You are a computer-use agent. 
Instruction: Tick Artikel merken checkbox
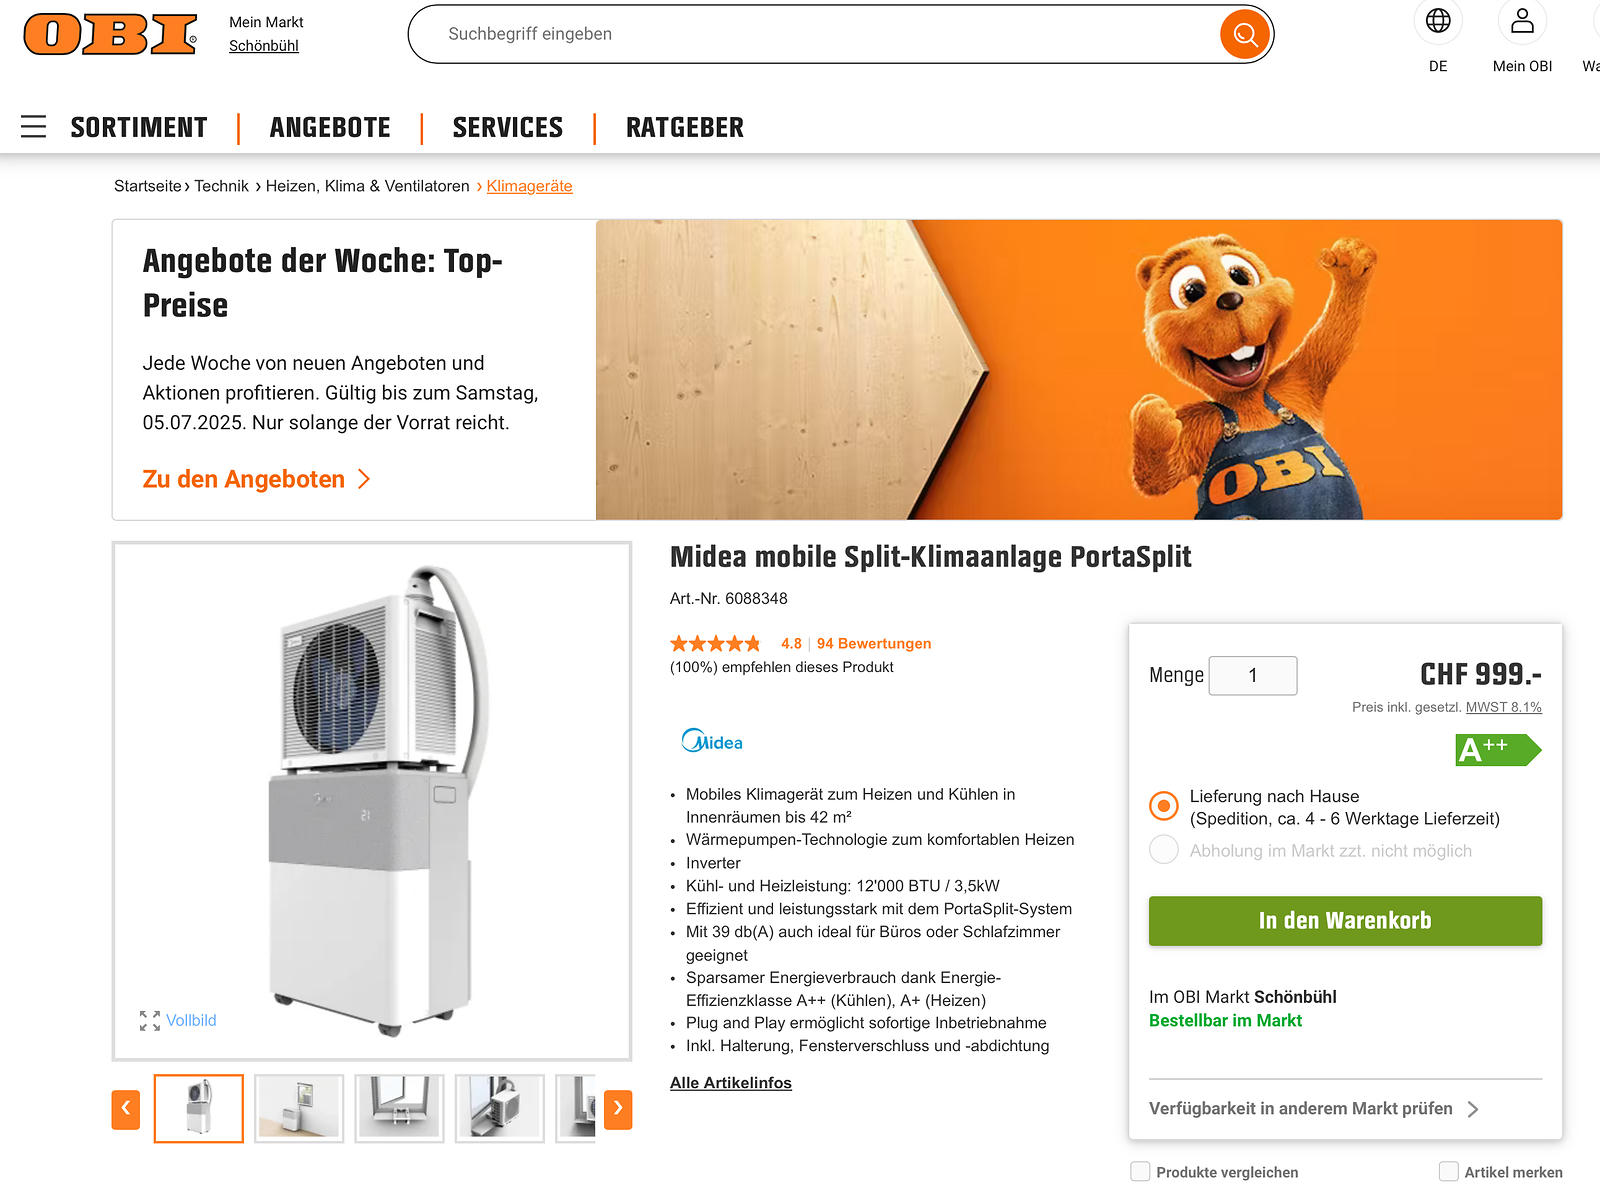[x=1448, y=1171]
